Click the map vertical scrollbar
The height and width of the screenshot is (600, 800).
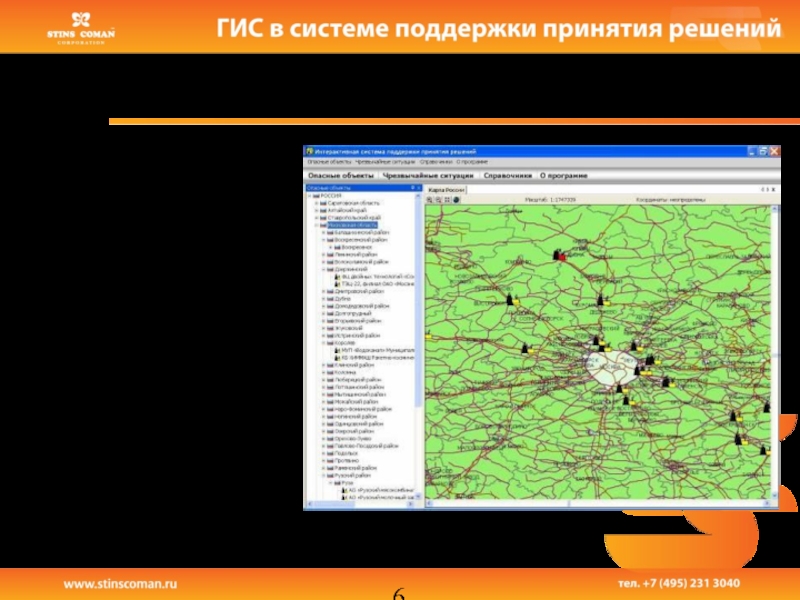775,352
